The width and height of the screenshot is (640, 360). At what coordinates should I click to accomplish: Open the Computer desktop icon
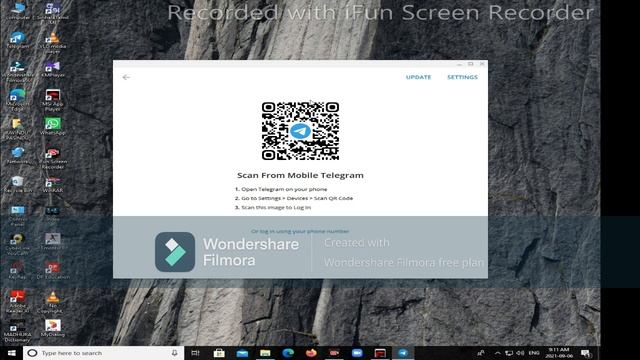click(x=18, y=11)
